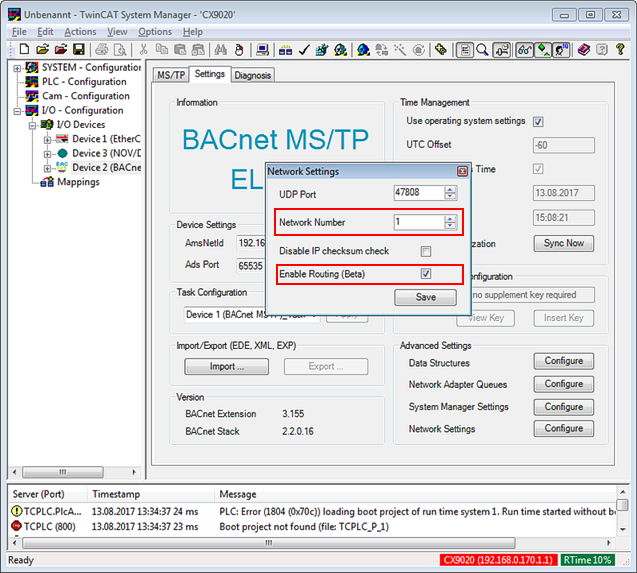
Task: Click the red CX9020 status bar indicator
Action: click(x=498, y=560)
